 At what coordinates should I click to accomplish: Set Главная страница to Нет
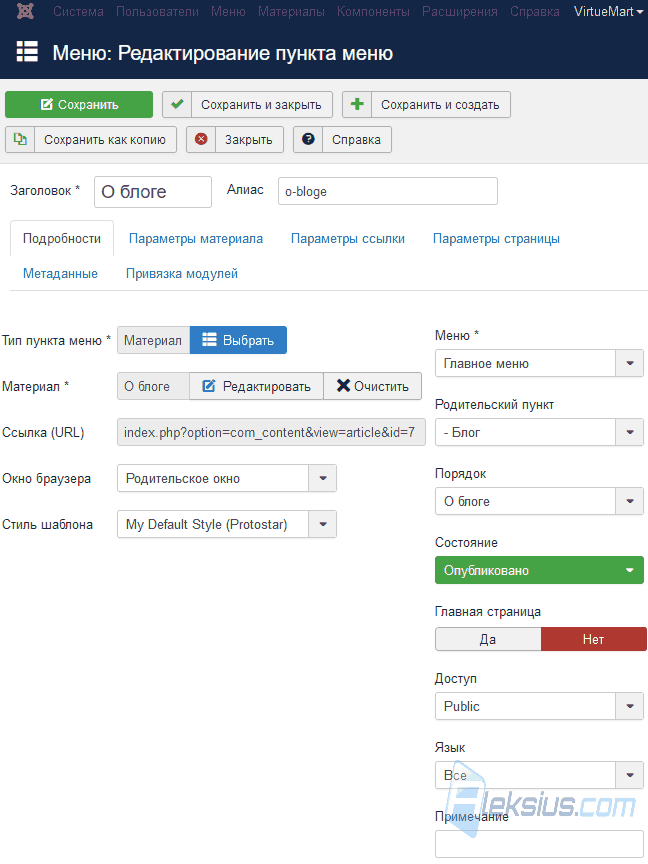pyautogui.click(x=593, y=639)
